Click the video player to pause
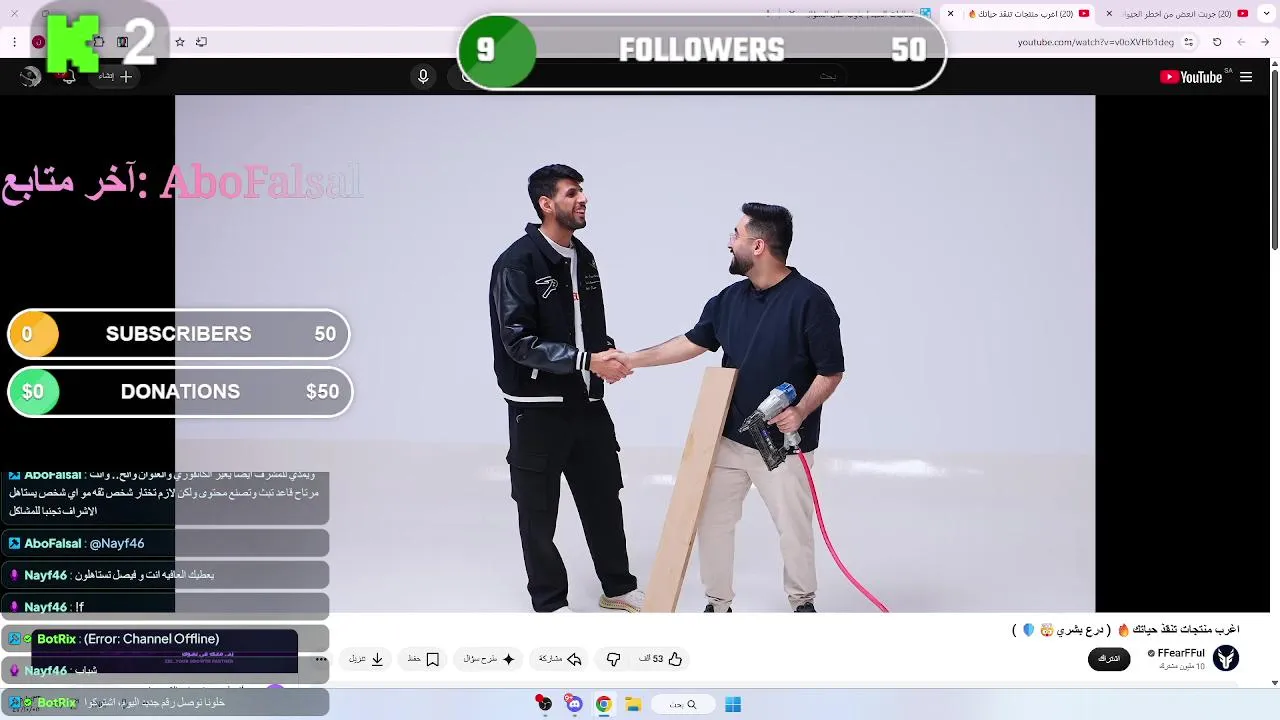 click(x=635, y=353)
